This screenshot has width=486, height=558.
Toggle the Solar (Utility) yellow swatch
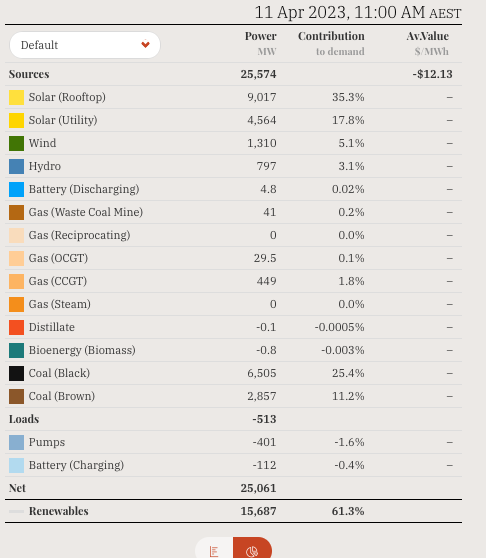point(16,120)
